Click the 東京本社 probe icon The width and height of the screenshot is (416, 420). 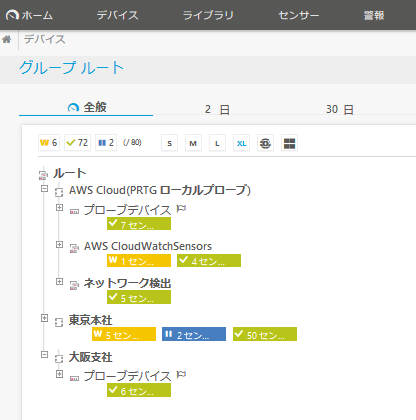click(59, 322)
